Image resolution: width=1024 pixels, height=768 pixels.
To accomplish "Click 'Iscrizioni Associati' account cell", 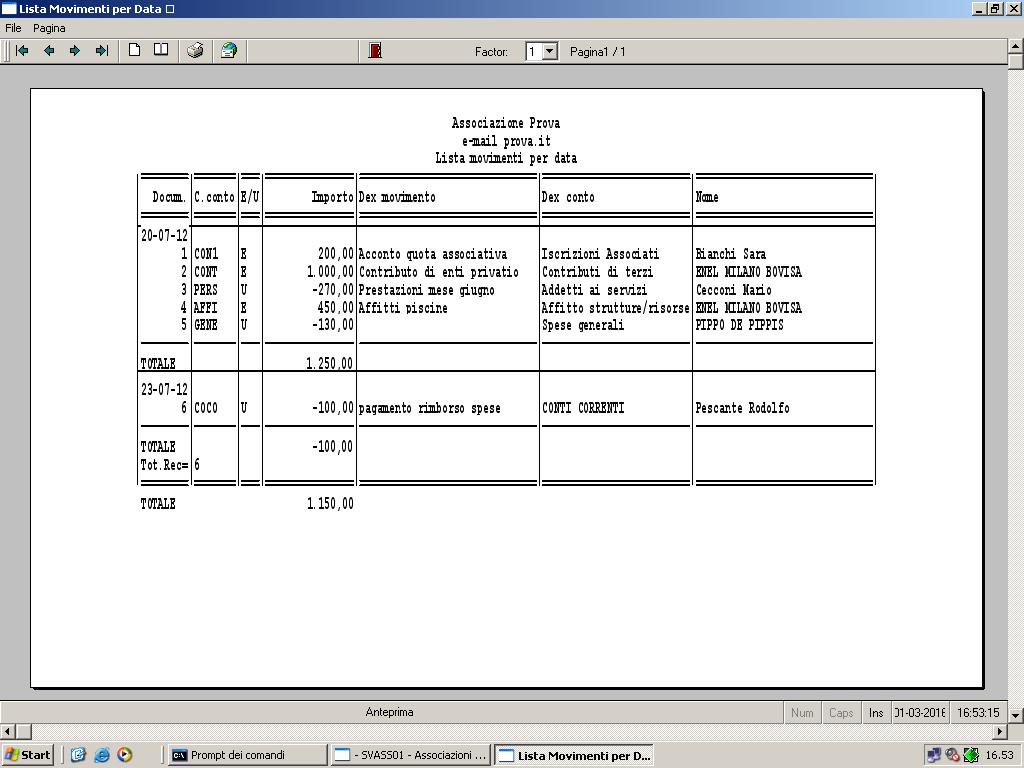I will [600, 253].
